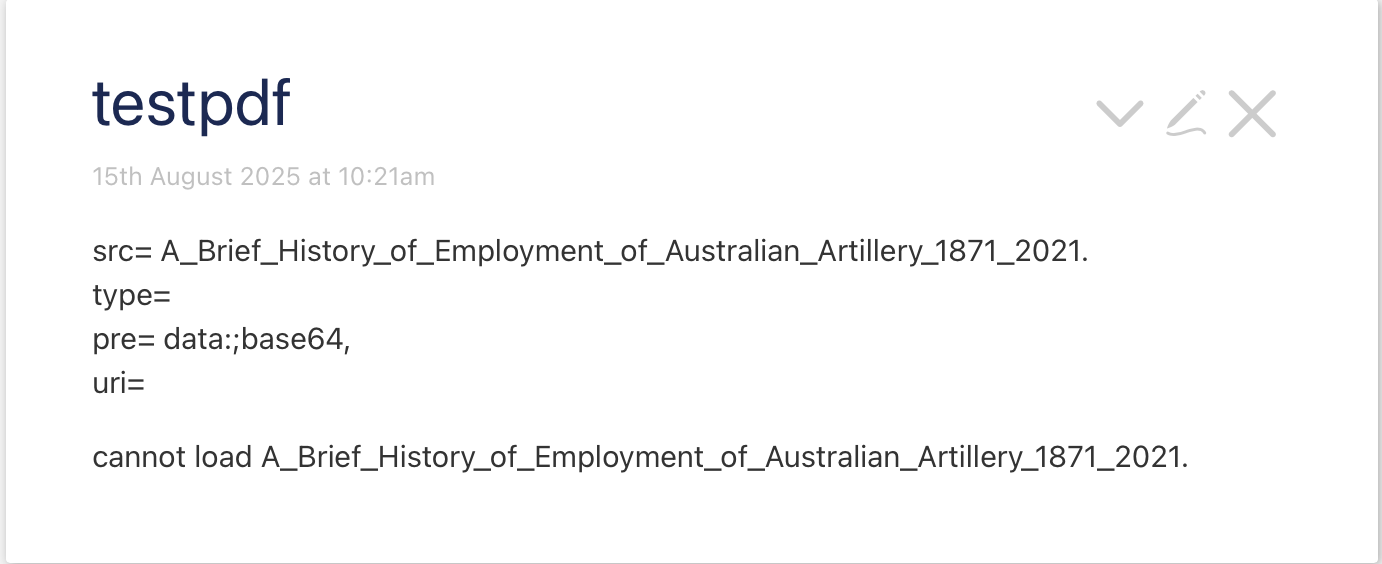1382x564 pixels.
Task: Select the filename on the src= line
Action: [624, 252]
